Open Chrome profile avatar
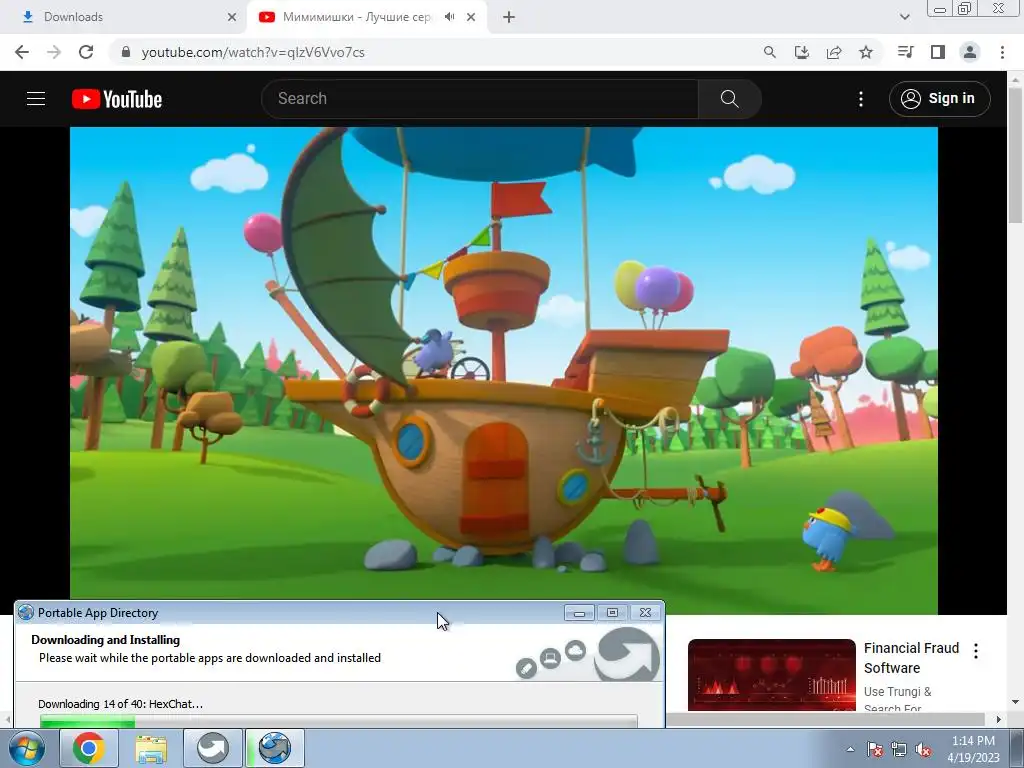The image size is (1024, 768). coord(970,52)
